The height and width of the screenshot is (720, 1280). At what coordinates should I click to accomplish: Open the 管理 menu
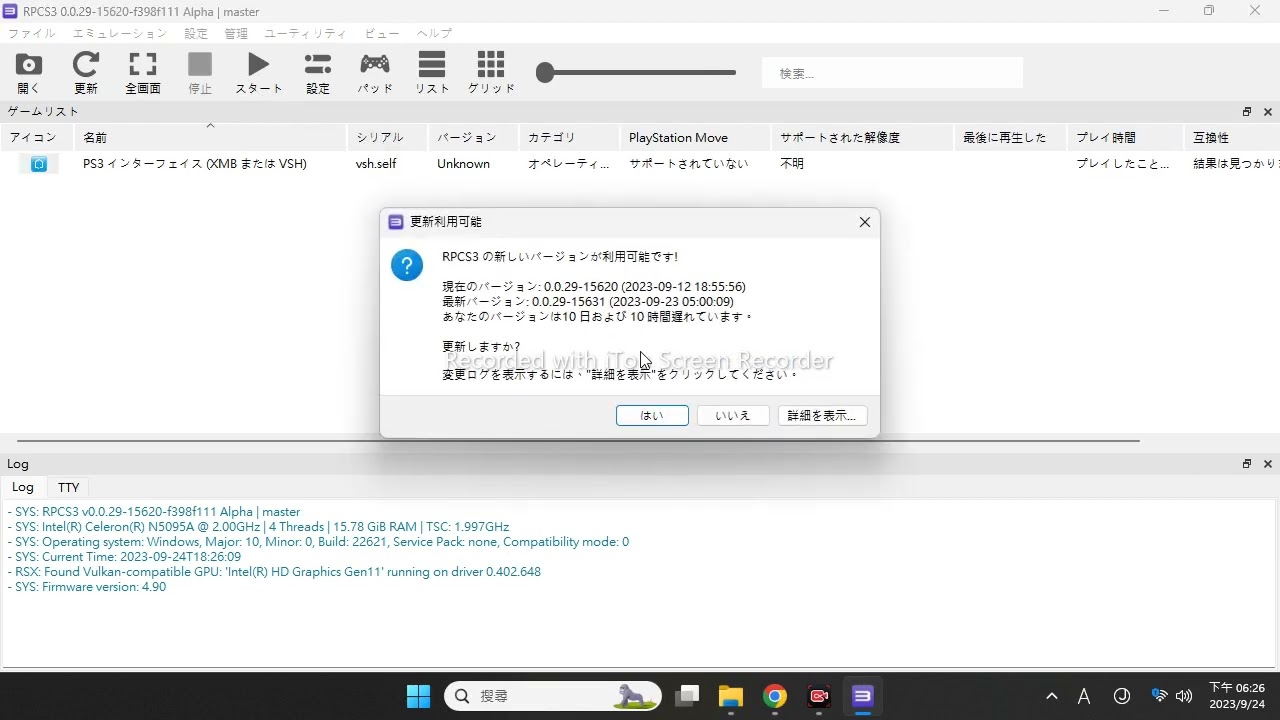pos(236,33)
